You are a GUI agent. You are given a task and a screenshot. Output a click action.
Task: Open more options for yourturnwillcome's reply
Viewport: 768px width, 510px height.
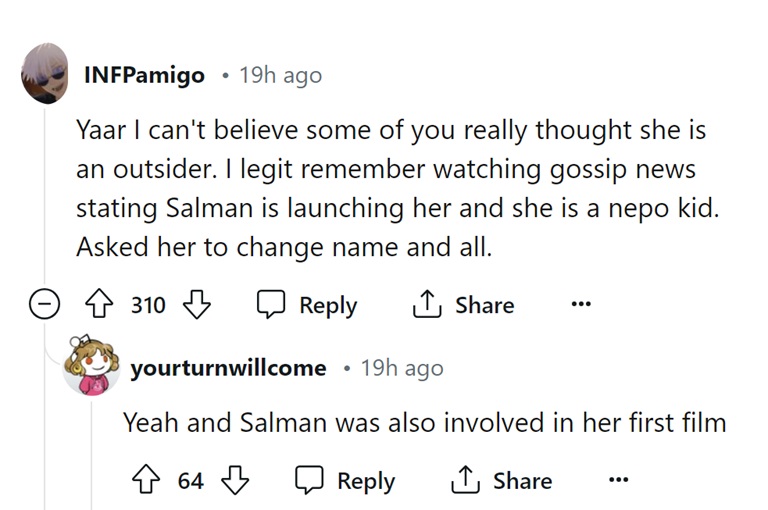click(619, 481)
